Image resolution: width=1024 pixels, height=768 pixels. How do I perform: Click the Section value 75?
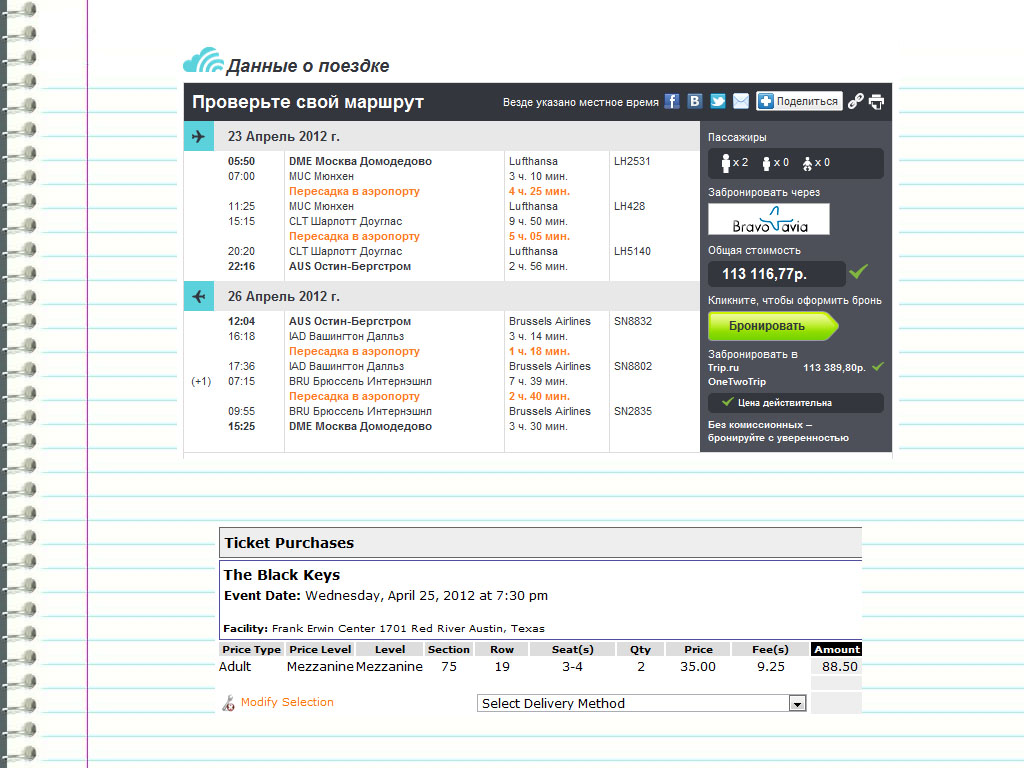point(449,667)
